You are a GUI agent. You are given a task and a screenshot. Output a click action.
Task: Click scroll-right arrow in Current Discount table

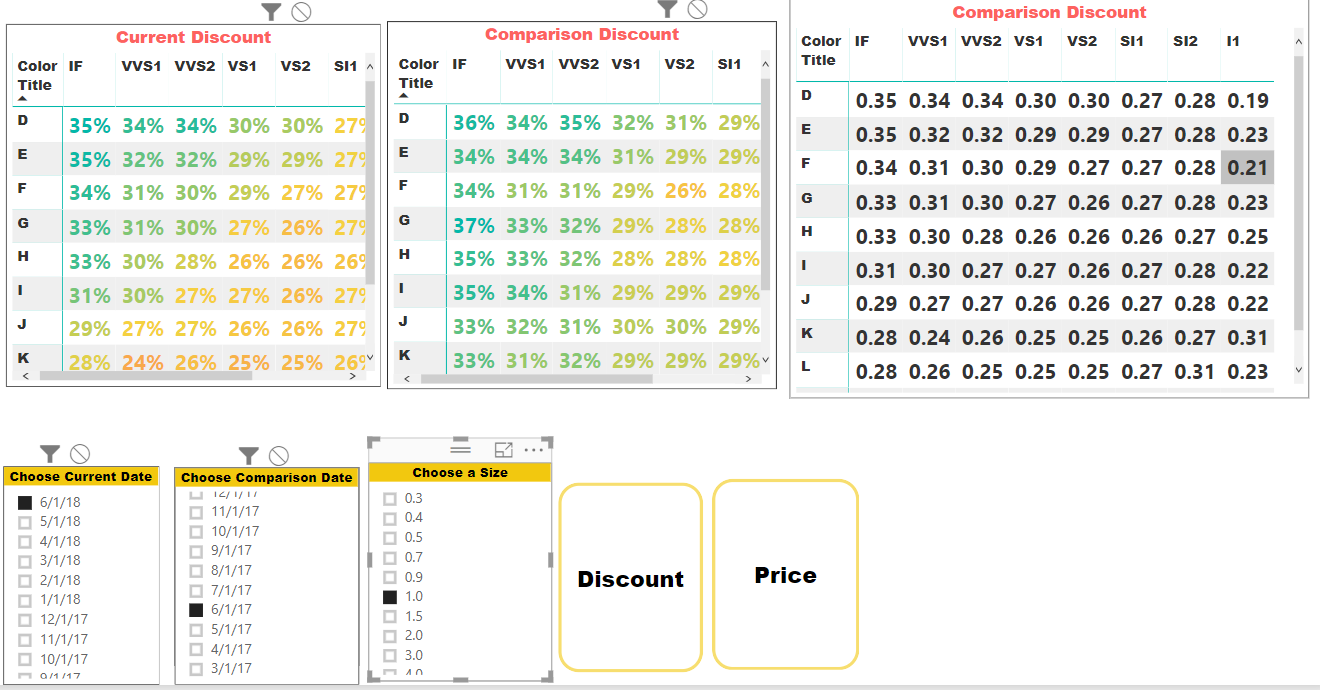352,377
